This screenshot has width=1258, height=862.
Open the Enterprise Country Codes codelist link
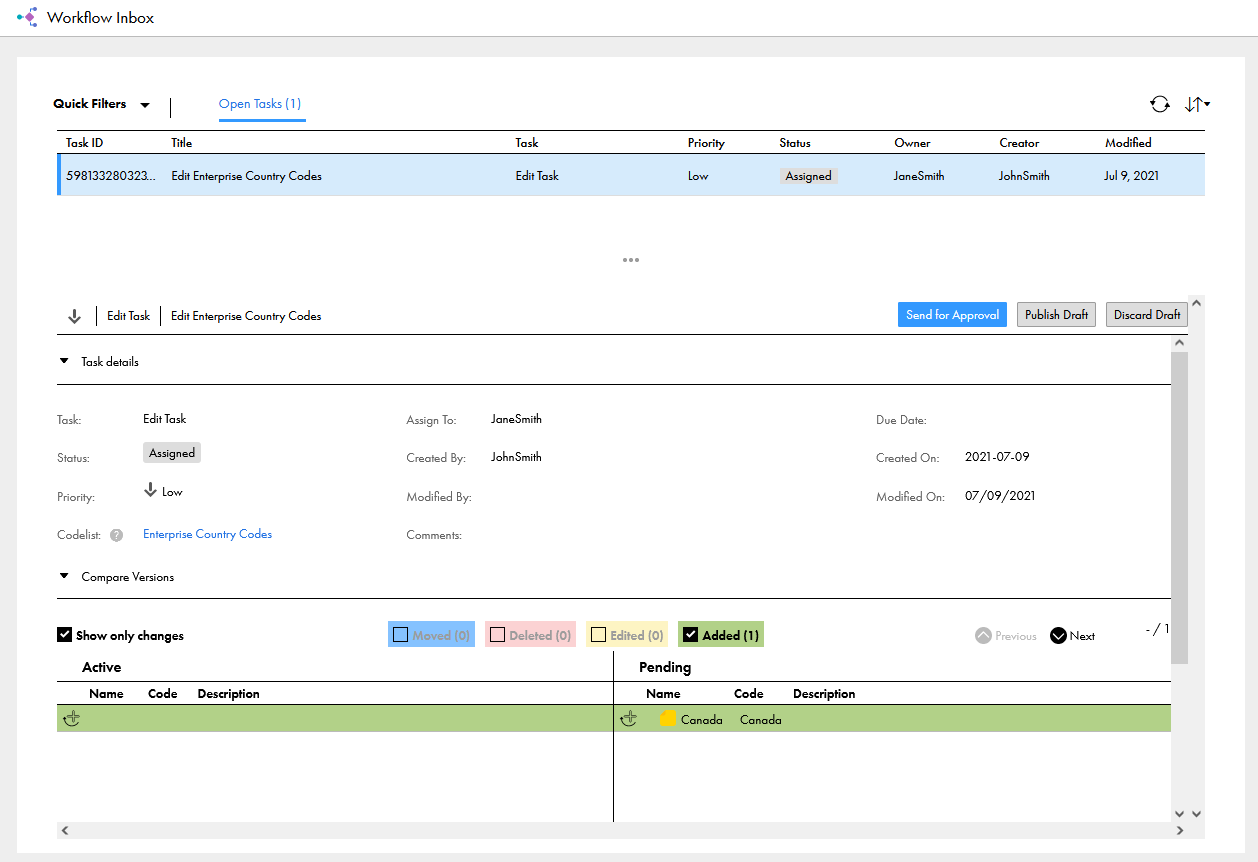pos(207,534)
